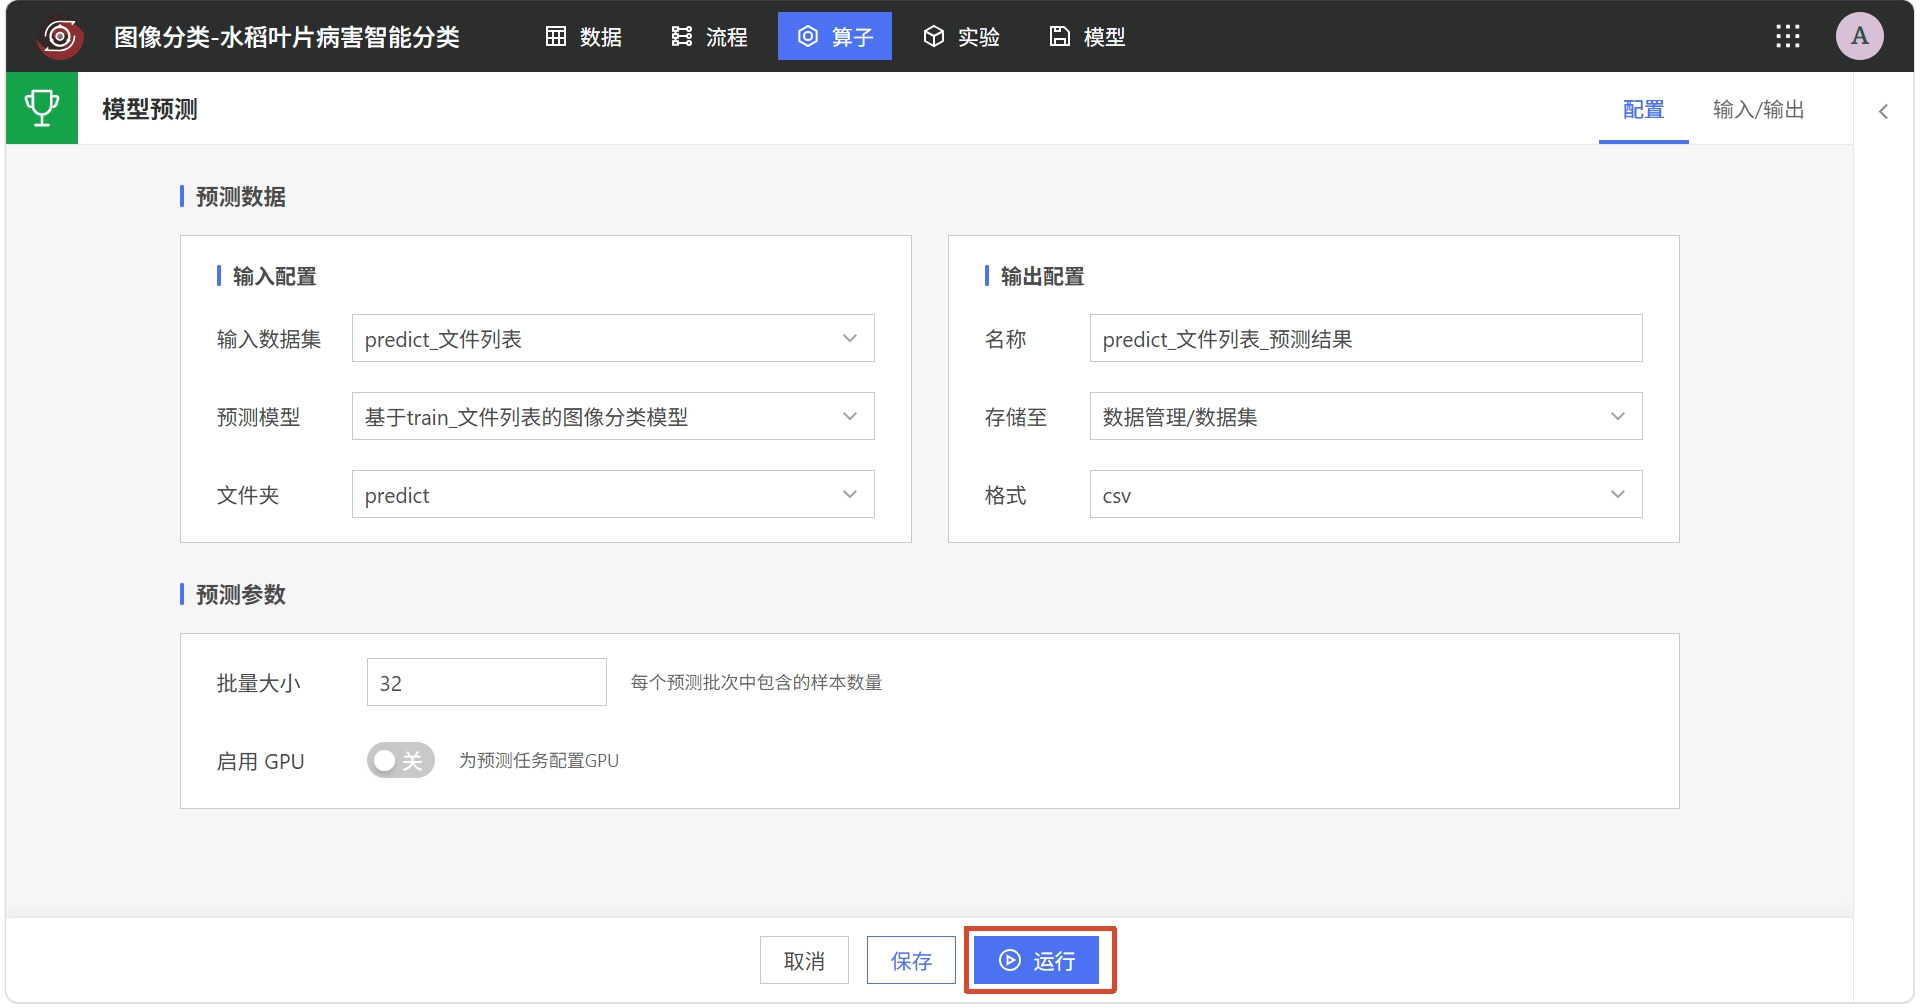The width and height of the screenshot is (1920, 1008).
Task: Switch to the 输入/输出 tab
Action: point(1759,109)
